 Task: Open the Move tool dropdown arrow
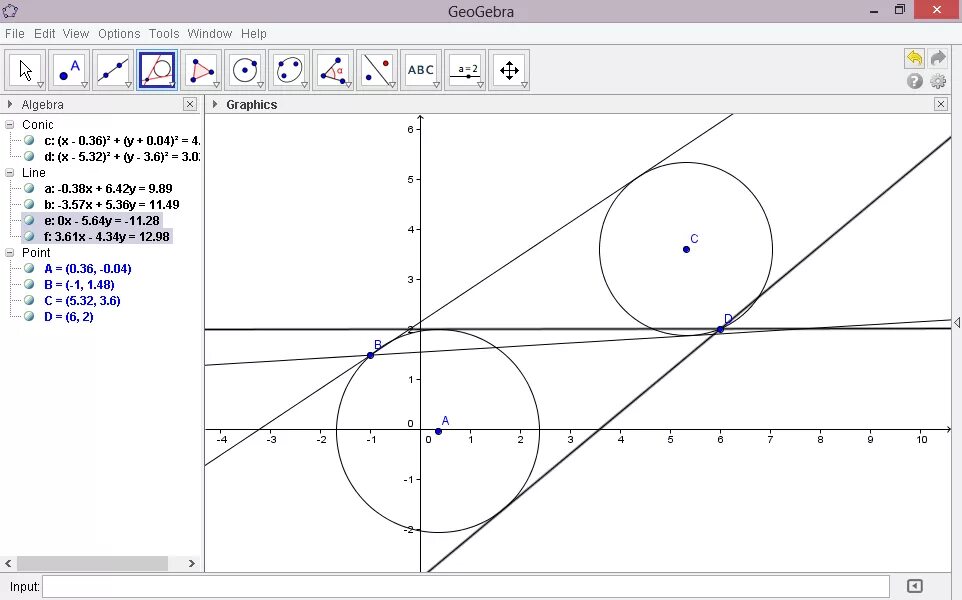pos(40,85)
